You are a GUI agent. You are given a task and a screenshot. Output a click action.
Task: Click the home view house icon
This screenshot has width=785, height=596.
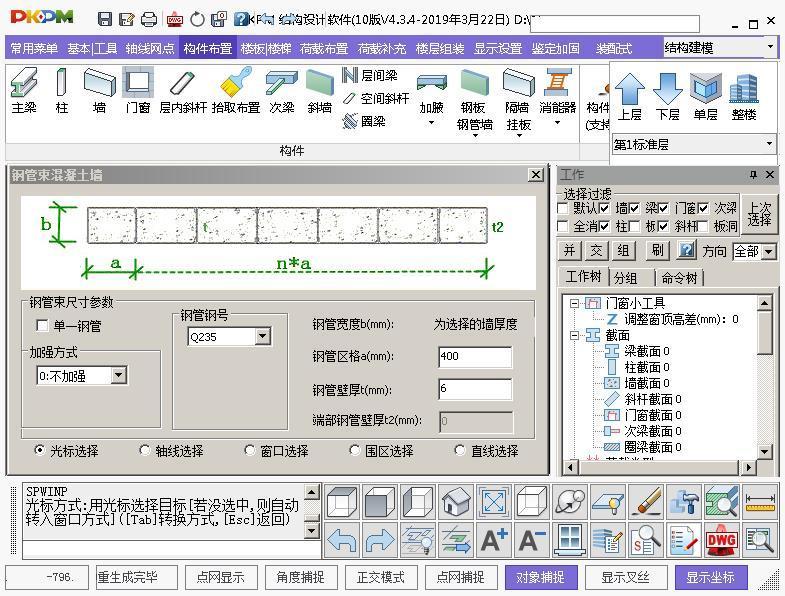(456, 501)
